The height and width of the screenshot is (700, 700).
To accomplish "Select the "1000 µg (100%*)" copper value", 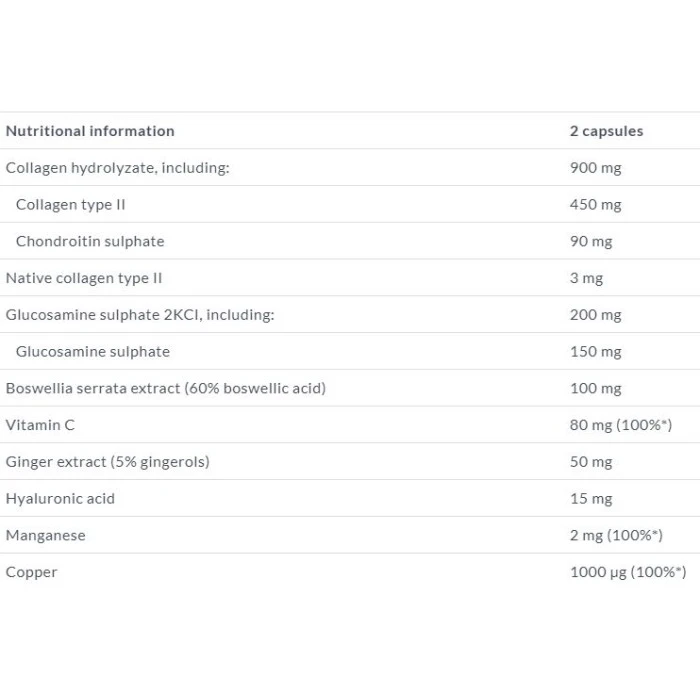I will click(627, 572).
